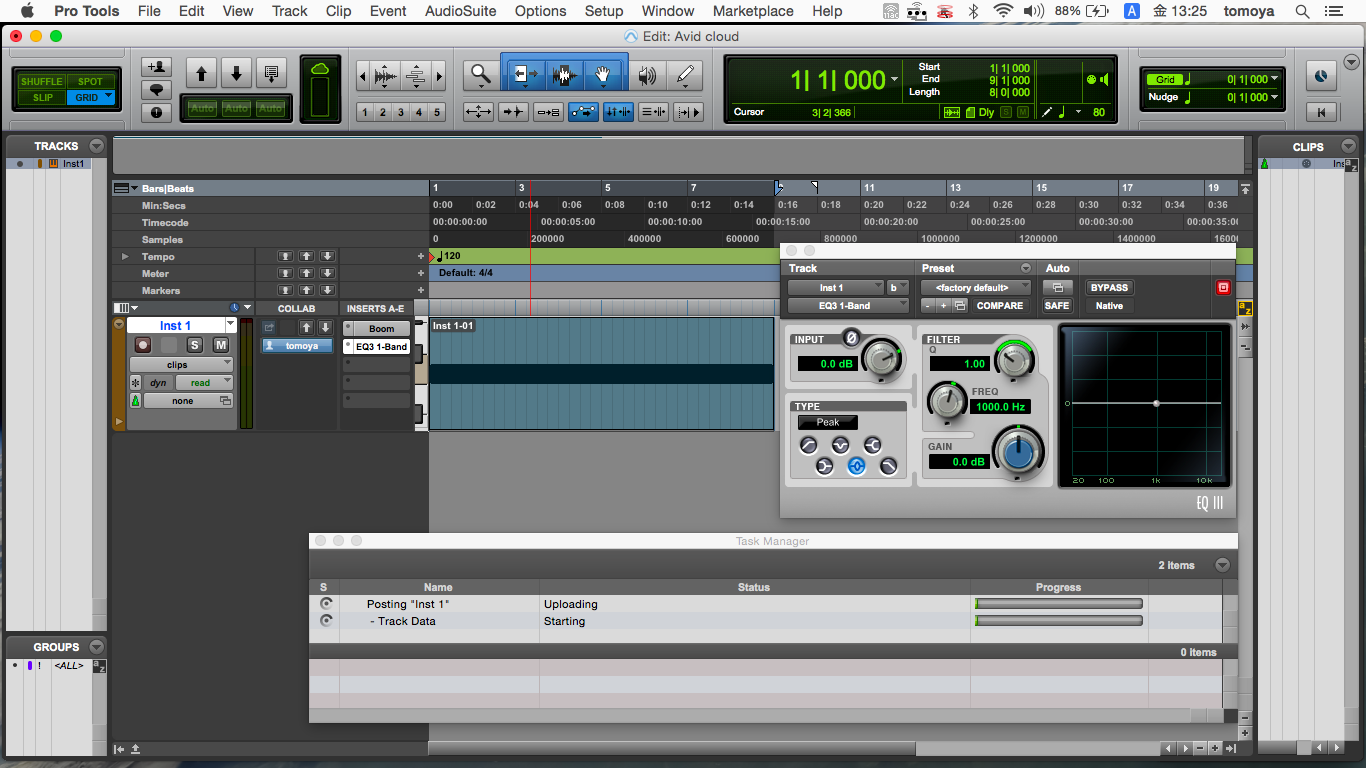The height and width of the screenshot is (768, 1366).
Task: Select the Zoomer magnifier tool
Action: click(481, 75)
